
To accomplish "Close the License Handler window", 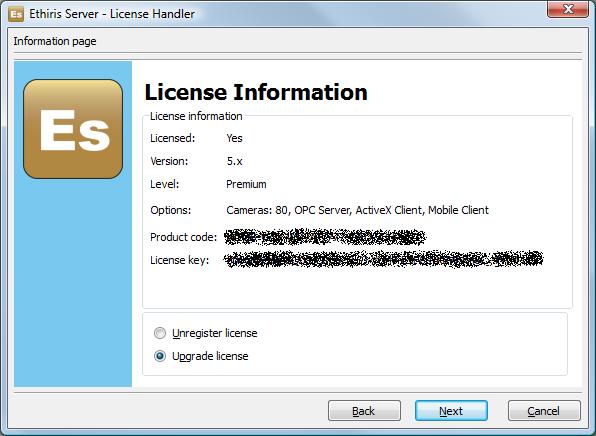I will [568, 9].
